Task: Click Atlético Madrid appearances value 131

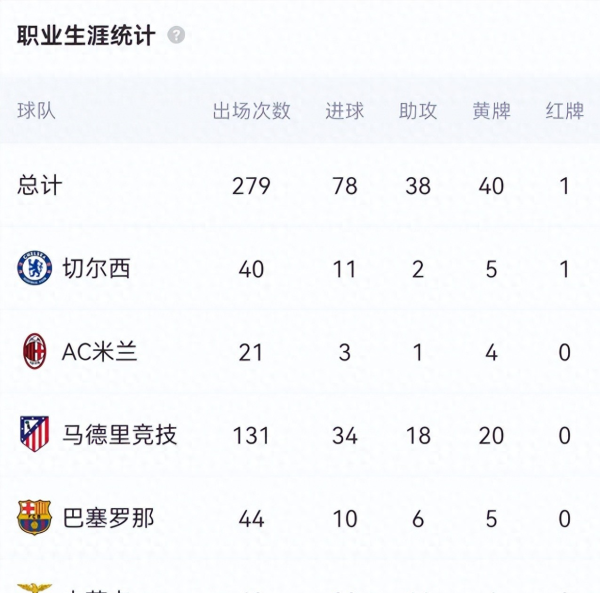Action: pos(251,436)
